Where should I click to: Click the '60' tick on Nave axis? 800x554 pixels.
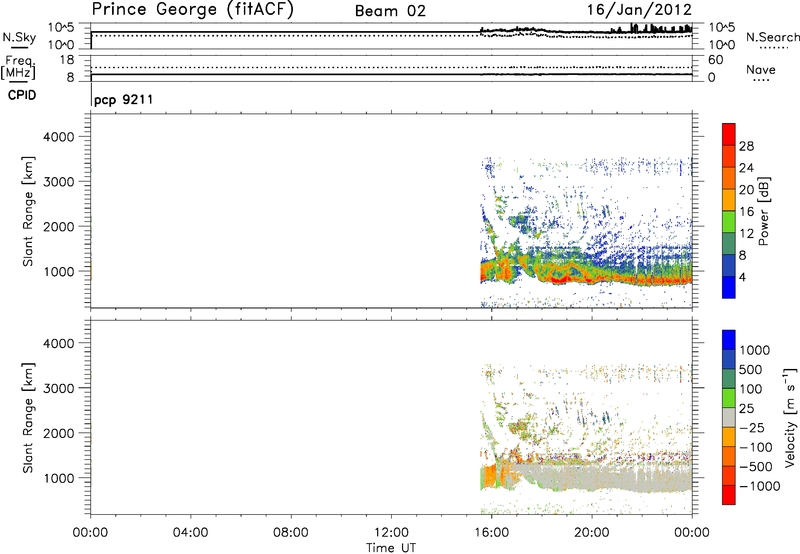click(715, 60)
